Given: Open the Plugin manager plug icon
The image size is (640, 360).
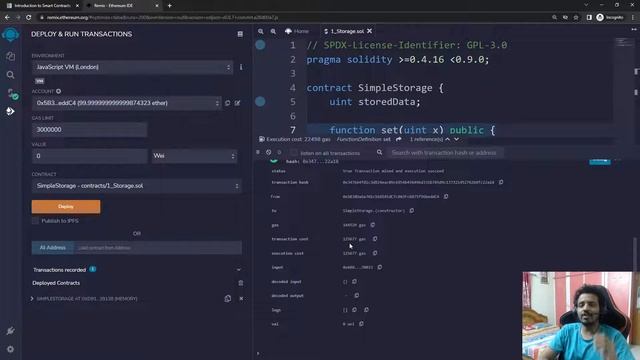Looking at the screenshot, I should click(10, 331).
